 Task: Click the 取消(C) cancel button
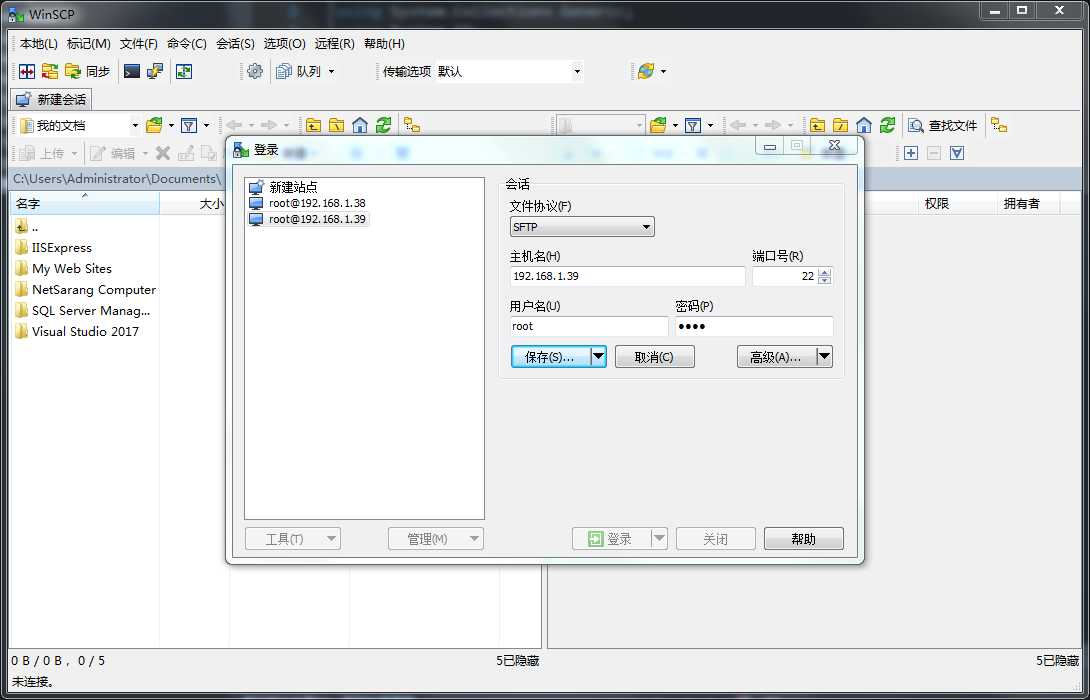point(654,357)
